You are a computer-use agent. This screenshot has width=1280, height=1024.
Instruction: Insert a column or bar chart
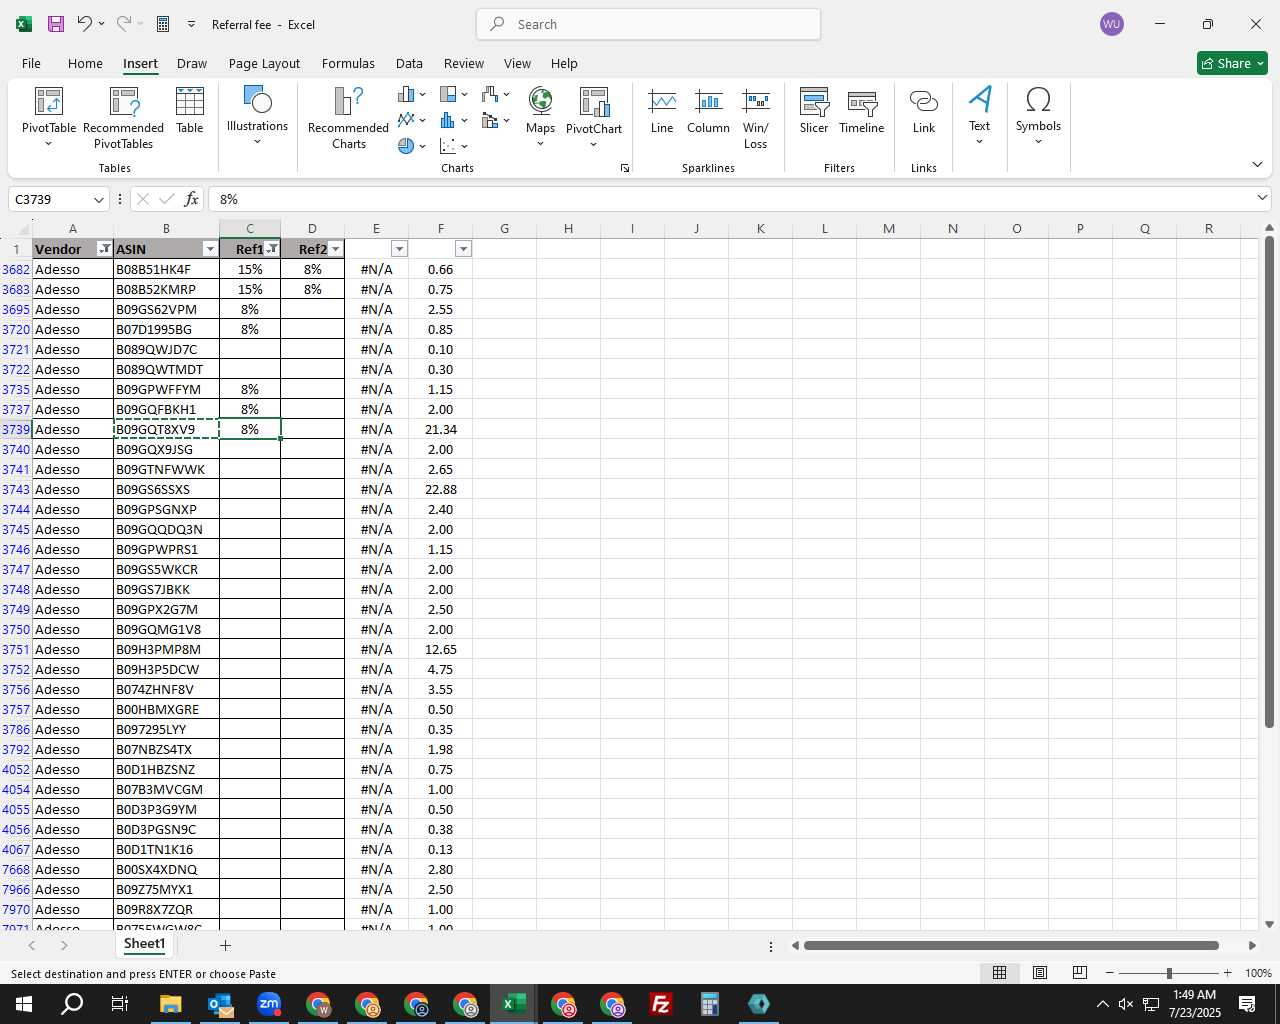click(x=411, y=94)
